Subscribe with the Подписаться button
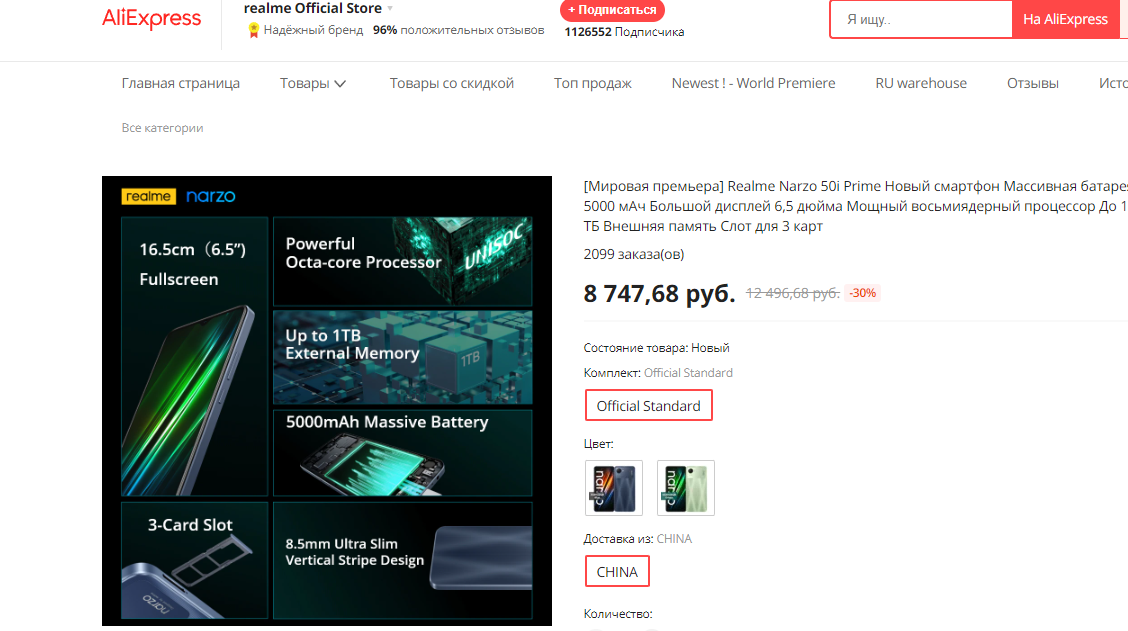Screen dimensions: 1128x631 click(612, 10)
